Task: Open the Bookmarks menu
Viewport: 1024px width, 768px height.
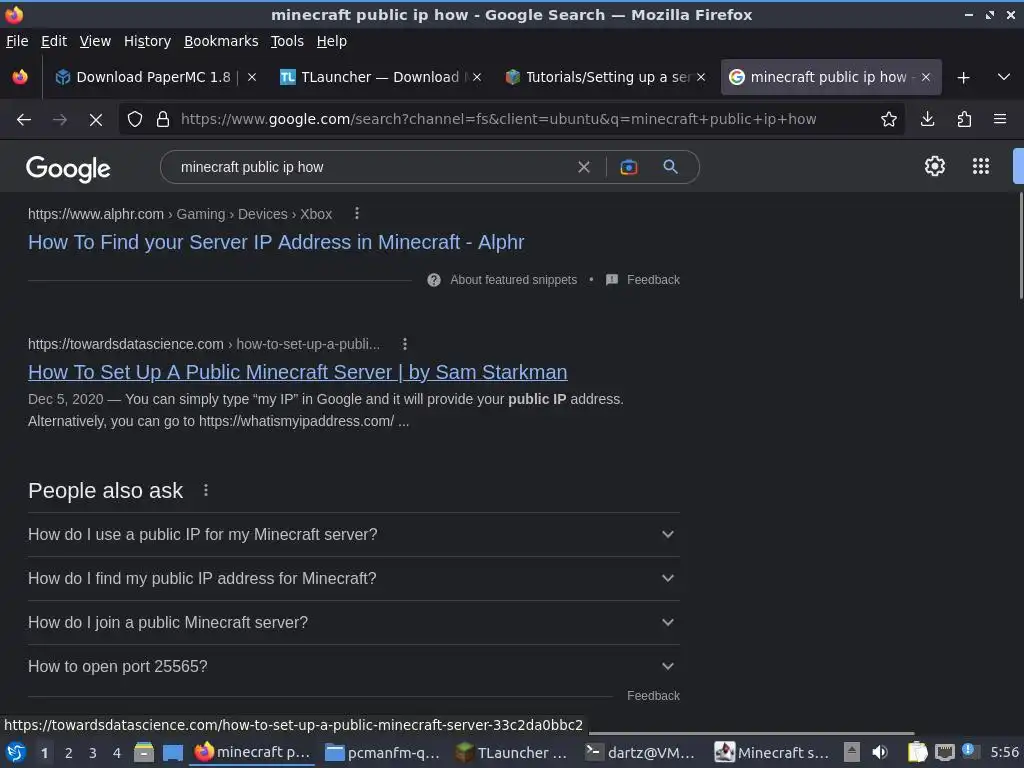Action: point(221,41)
